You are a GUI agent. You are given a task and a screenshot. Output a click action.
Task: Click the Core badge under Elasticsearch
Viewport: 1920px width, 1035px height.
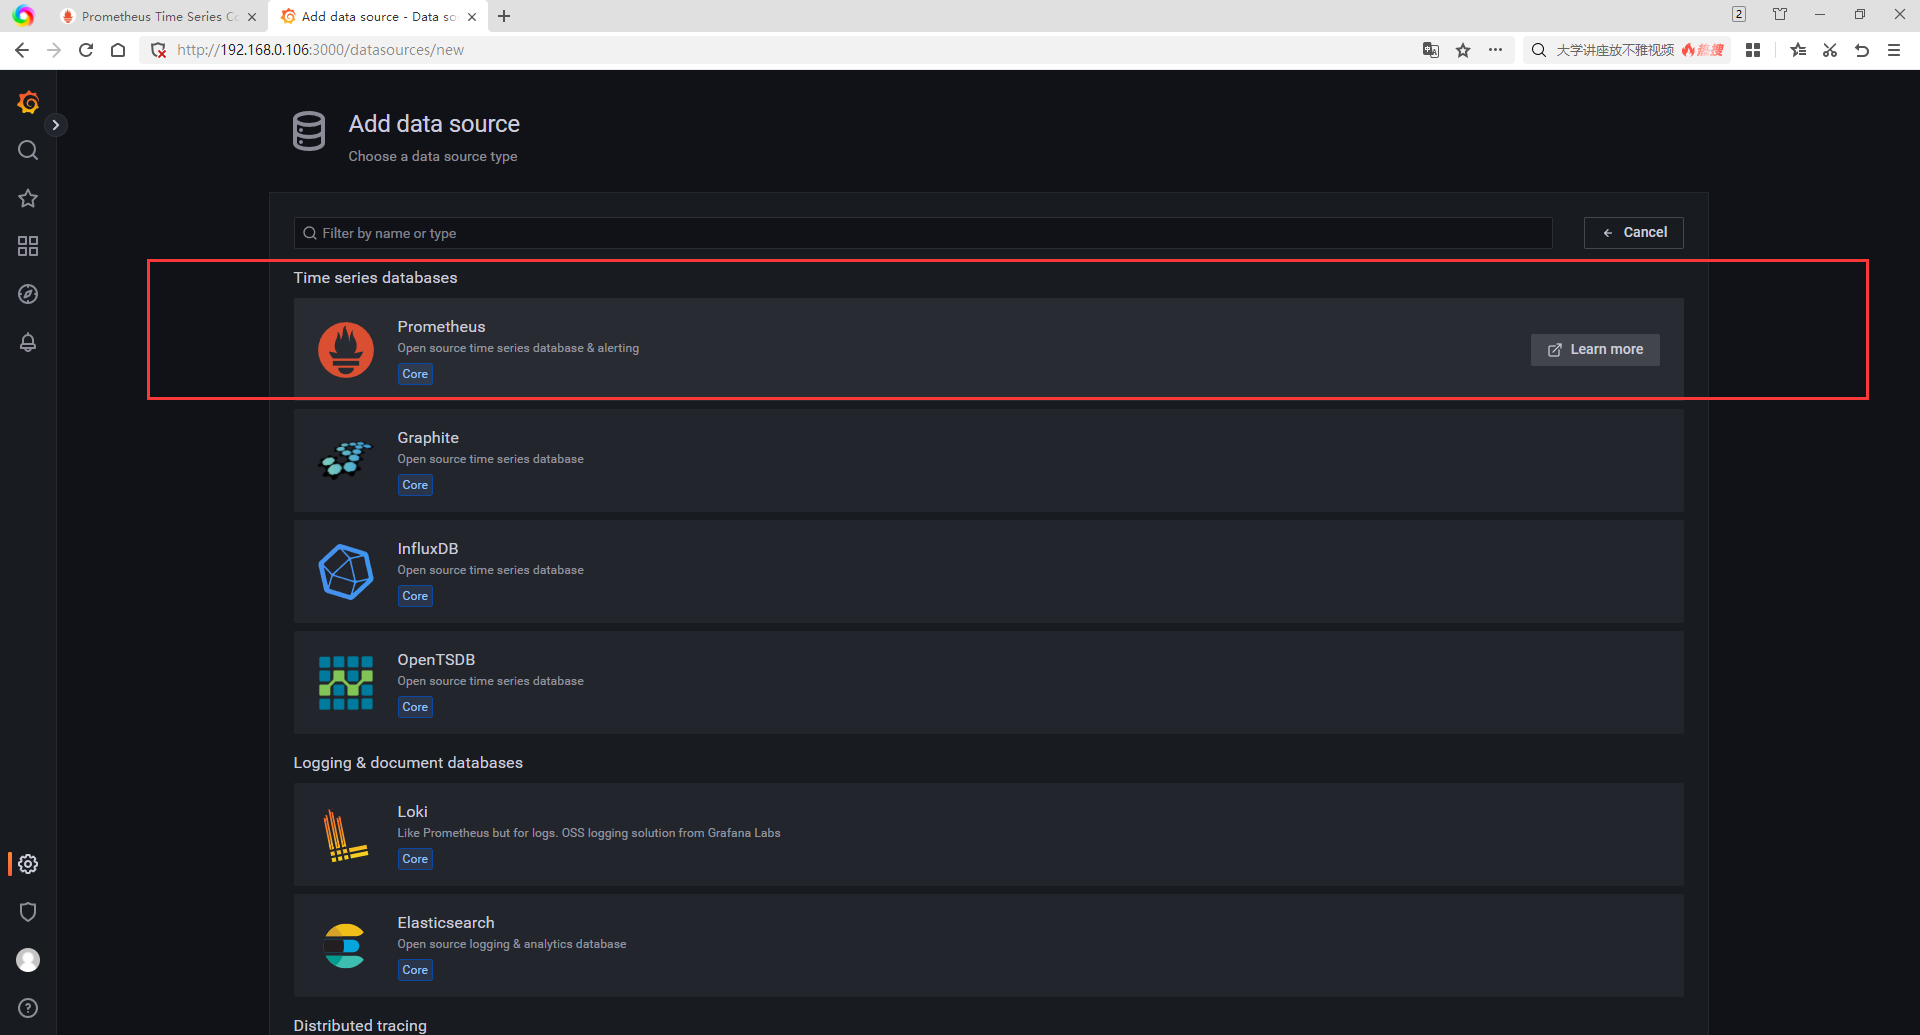[415, 970]
